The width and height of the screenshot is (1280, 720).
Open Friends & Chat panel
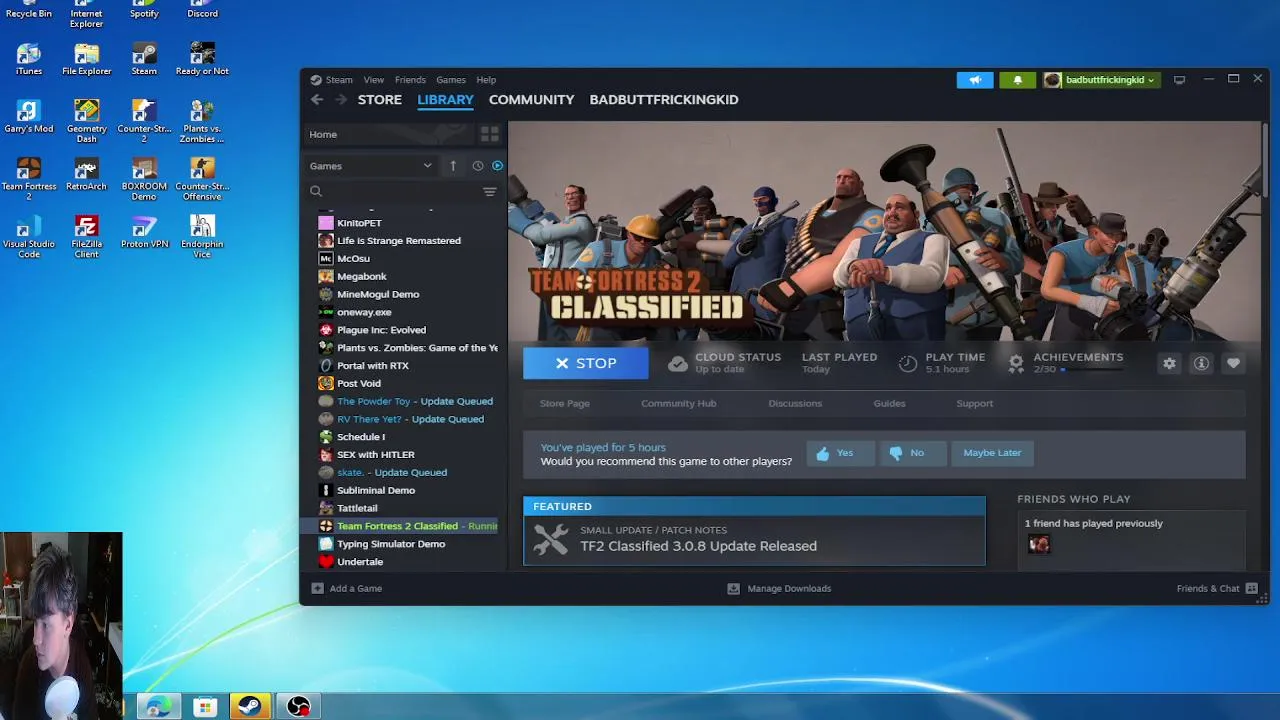(x=1216, y=588)
